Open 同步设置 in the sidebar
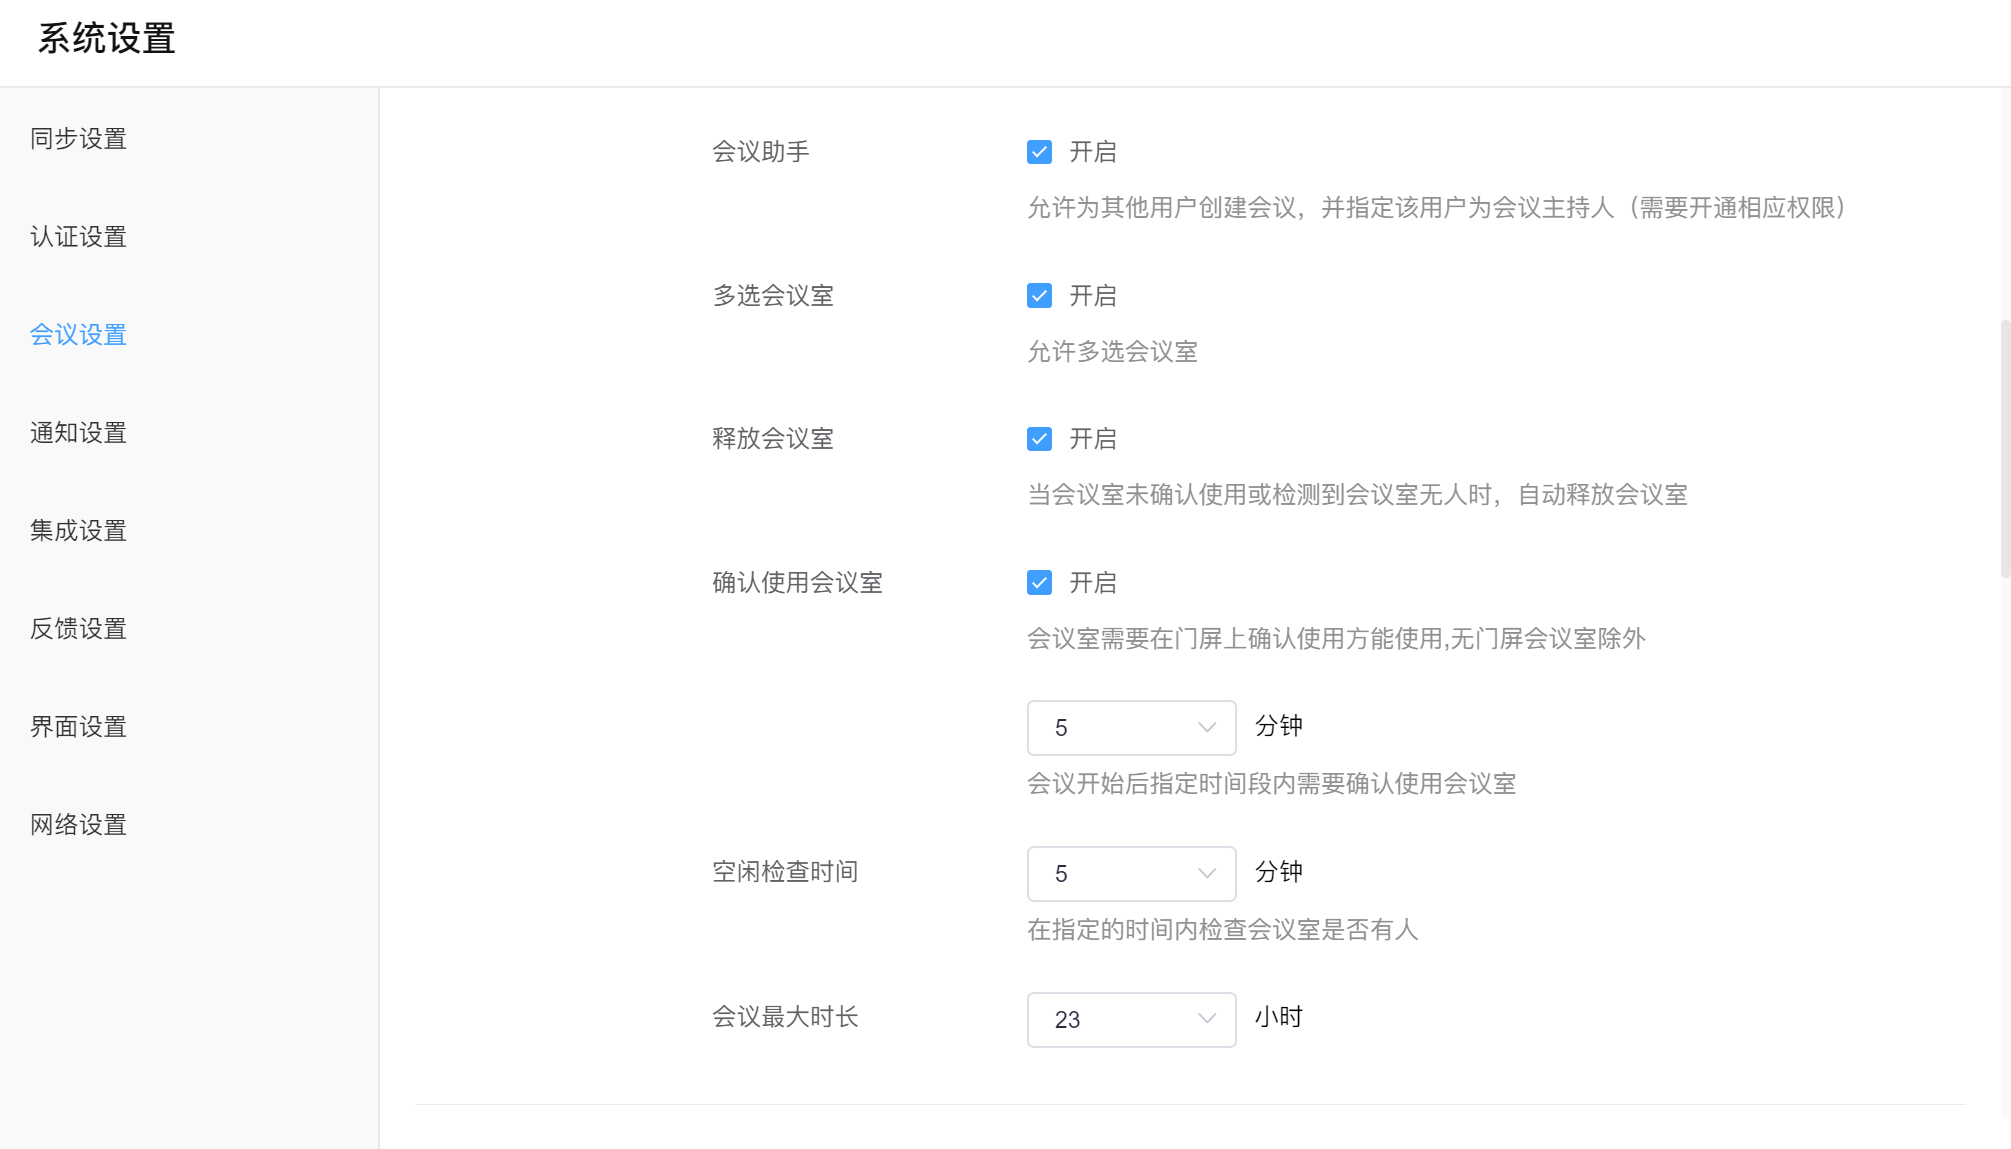This screenshot has height=1149, width=2011. pyautogui.click(x=78, y=139)
